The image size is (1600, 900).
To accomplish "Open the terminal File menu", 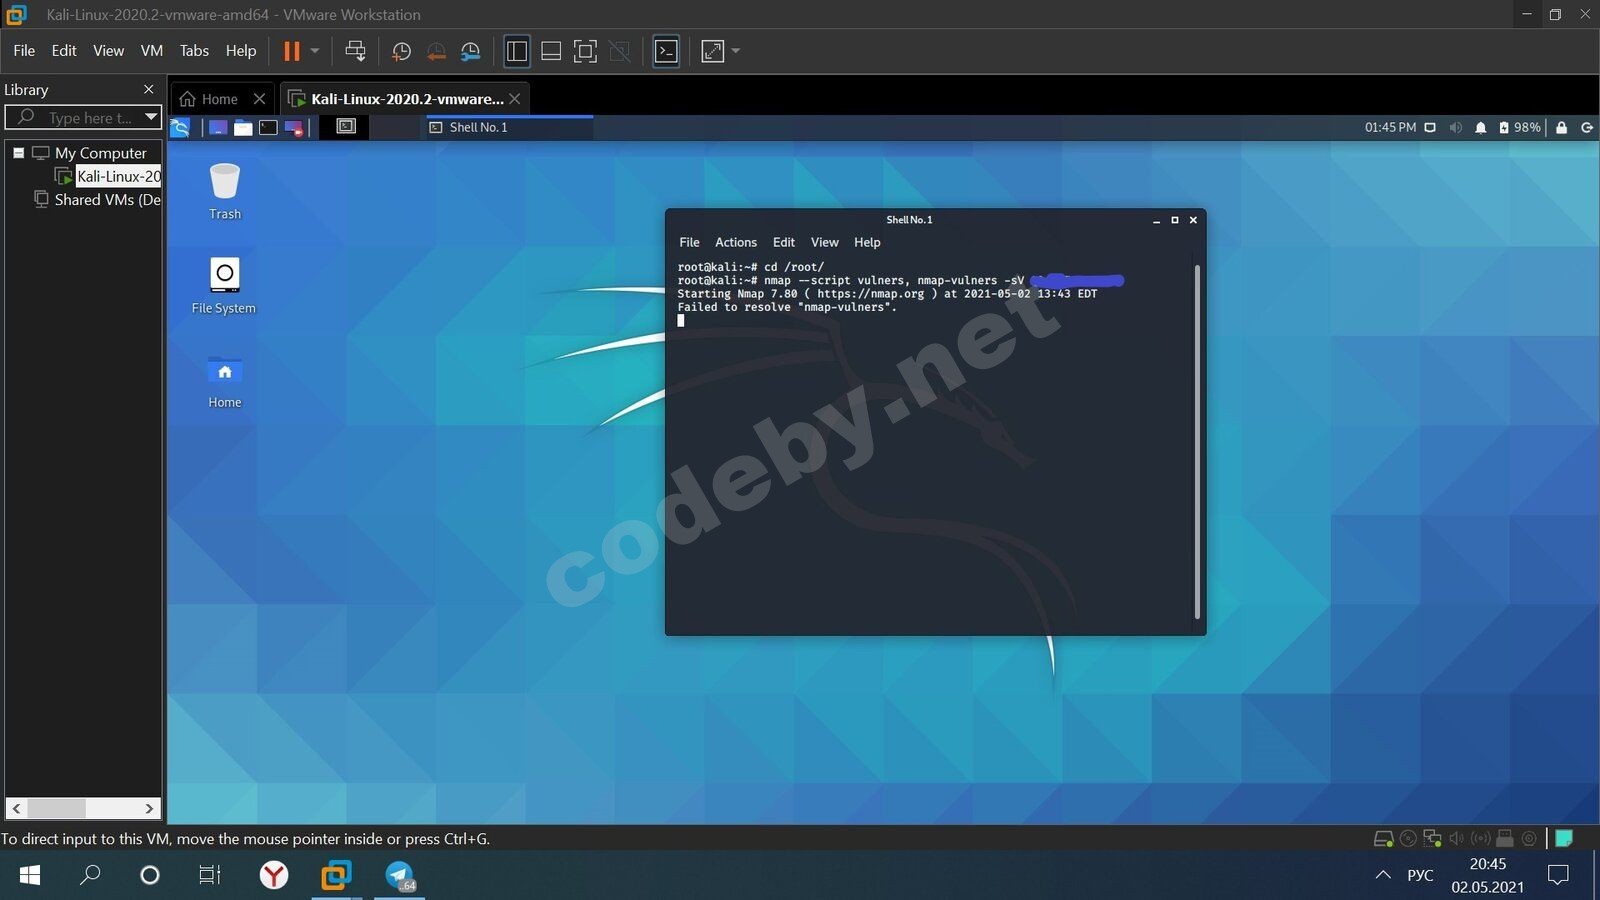I will (689, 242).
